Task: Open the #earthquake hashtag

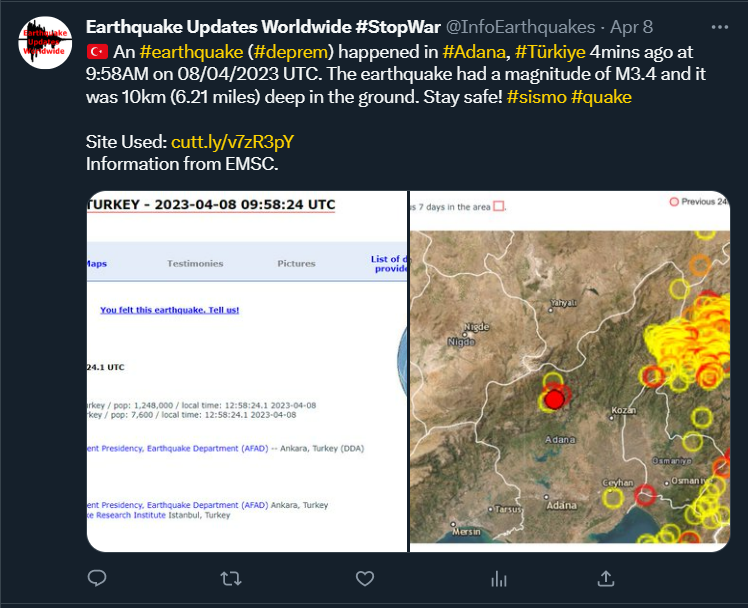Action: pos(191,50)
